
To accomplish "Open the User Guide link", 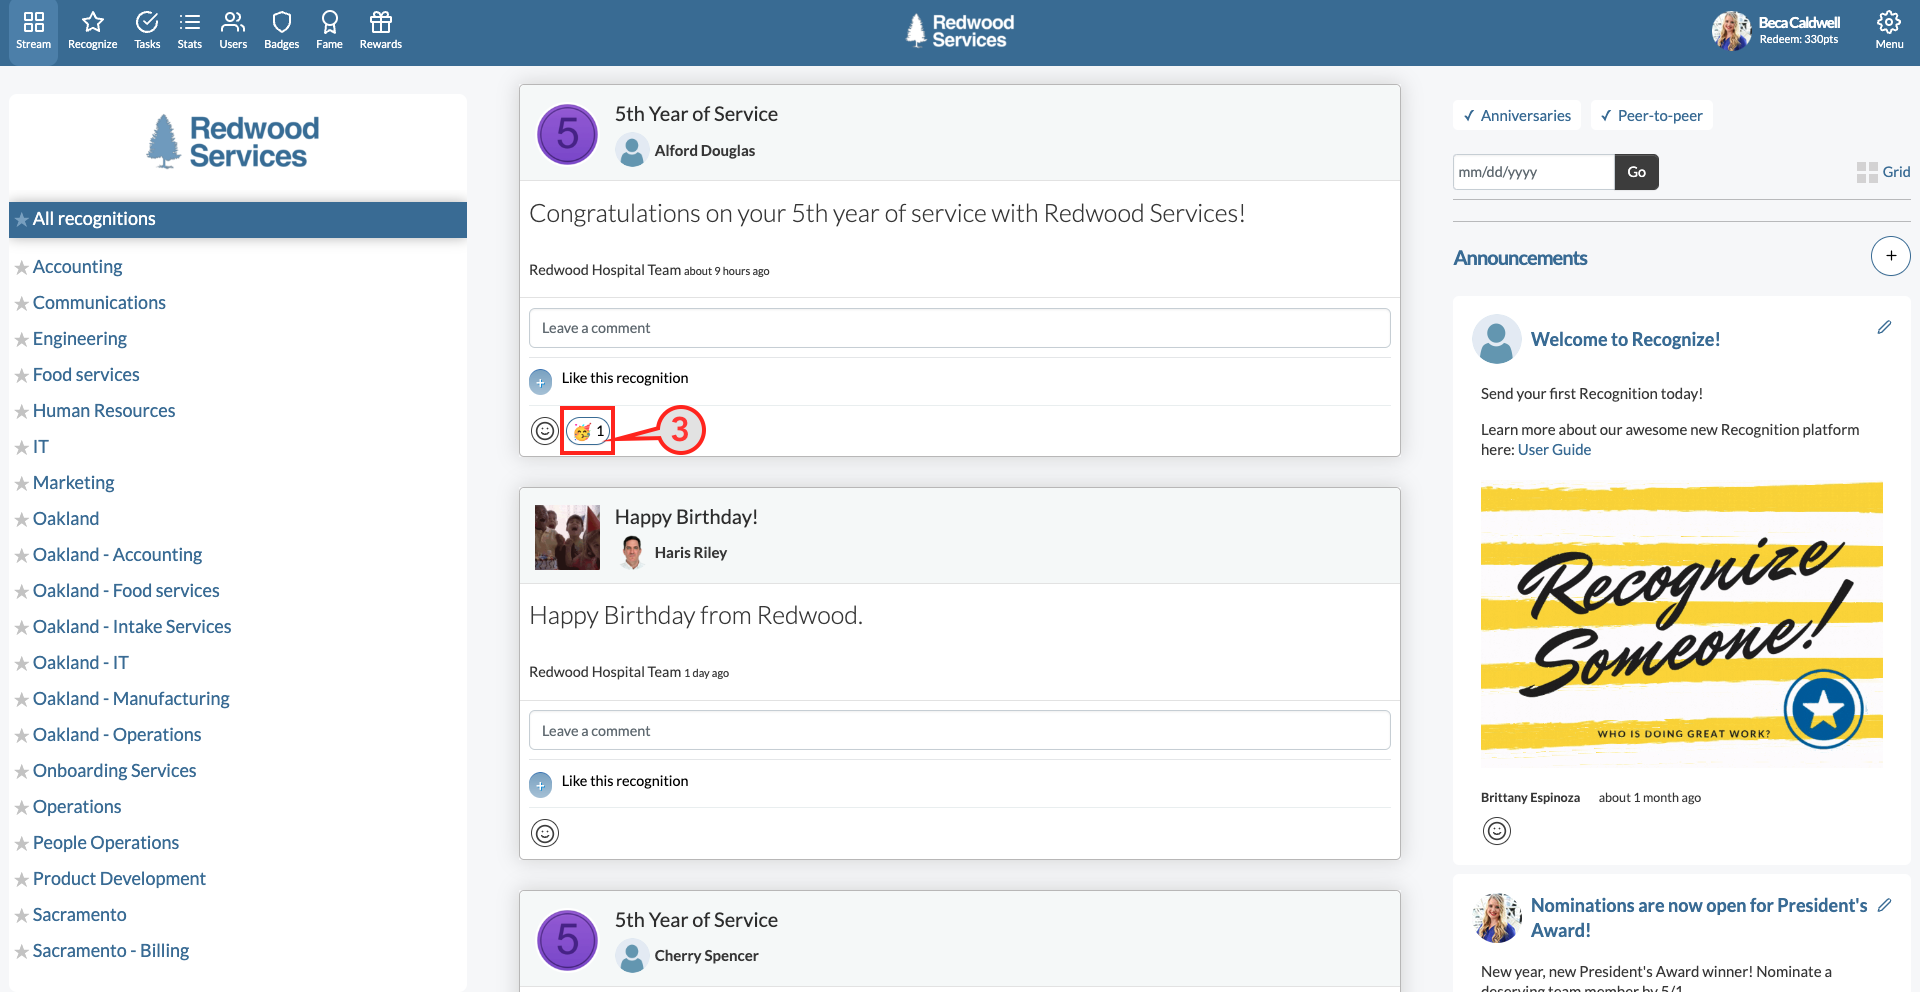I will tap(1554, 449).
